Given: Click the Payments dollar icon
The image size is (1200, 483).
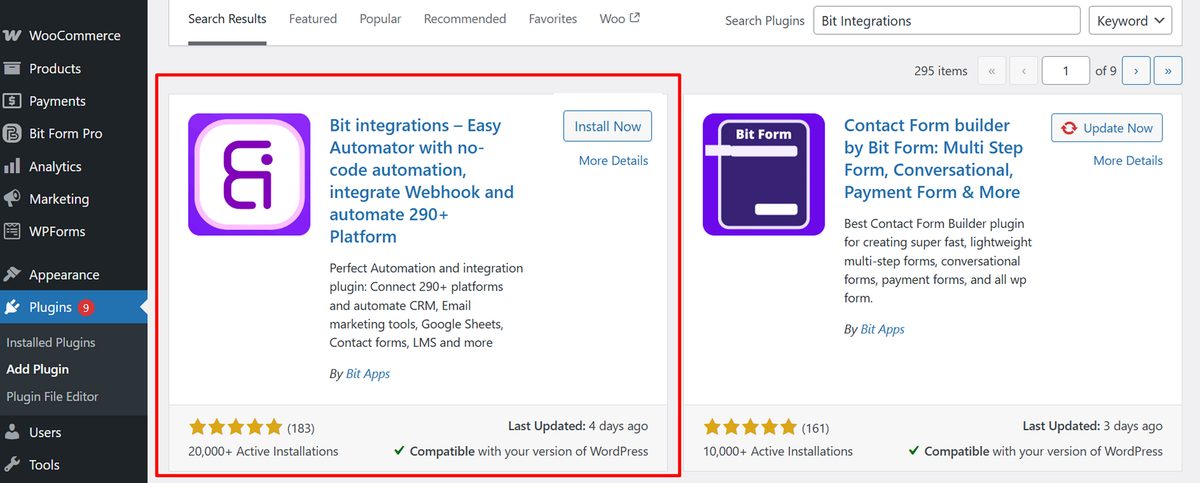Looking at the screenshot, I should 12,101.
